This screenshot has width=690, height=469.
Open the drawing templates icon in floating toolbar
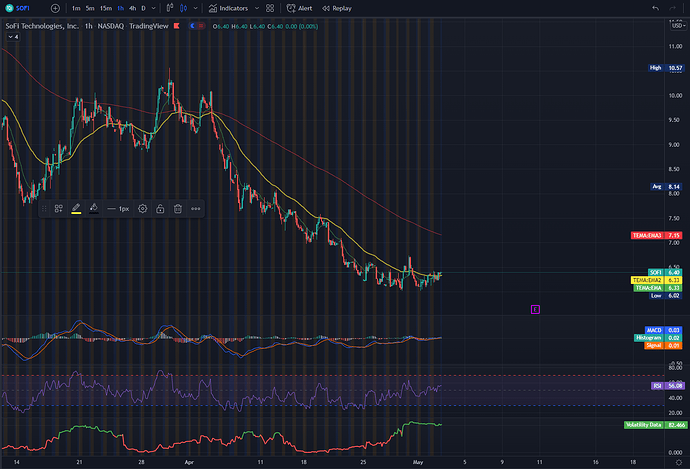point(59,209)
